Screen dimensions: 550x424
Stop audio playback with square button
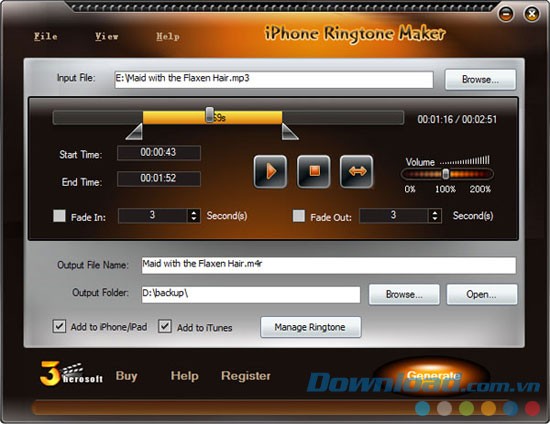(314, 171)
